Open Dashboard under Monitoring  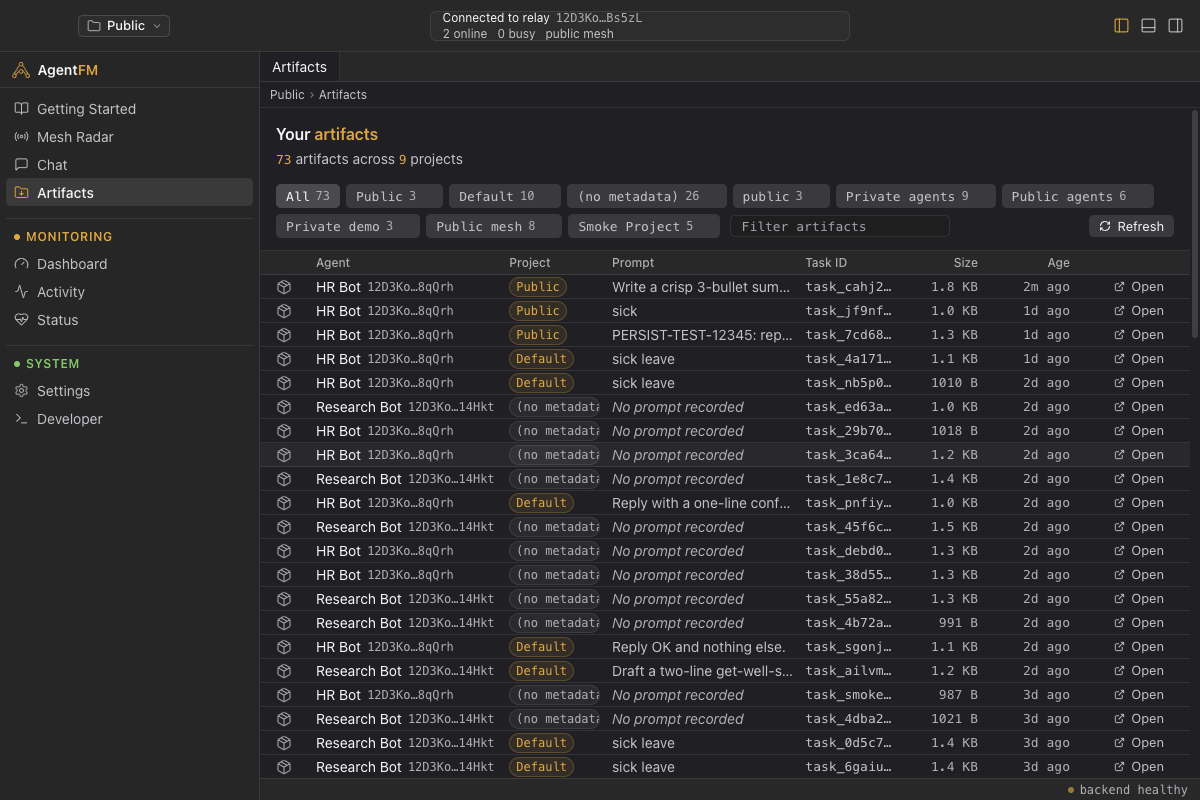tap(129, 264)
